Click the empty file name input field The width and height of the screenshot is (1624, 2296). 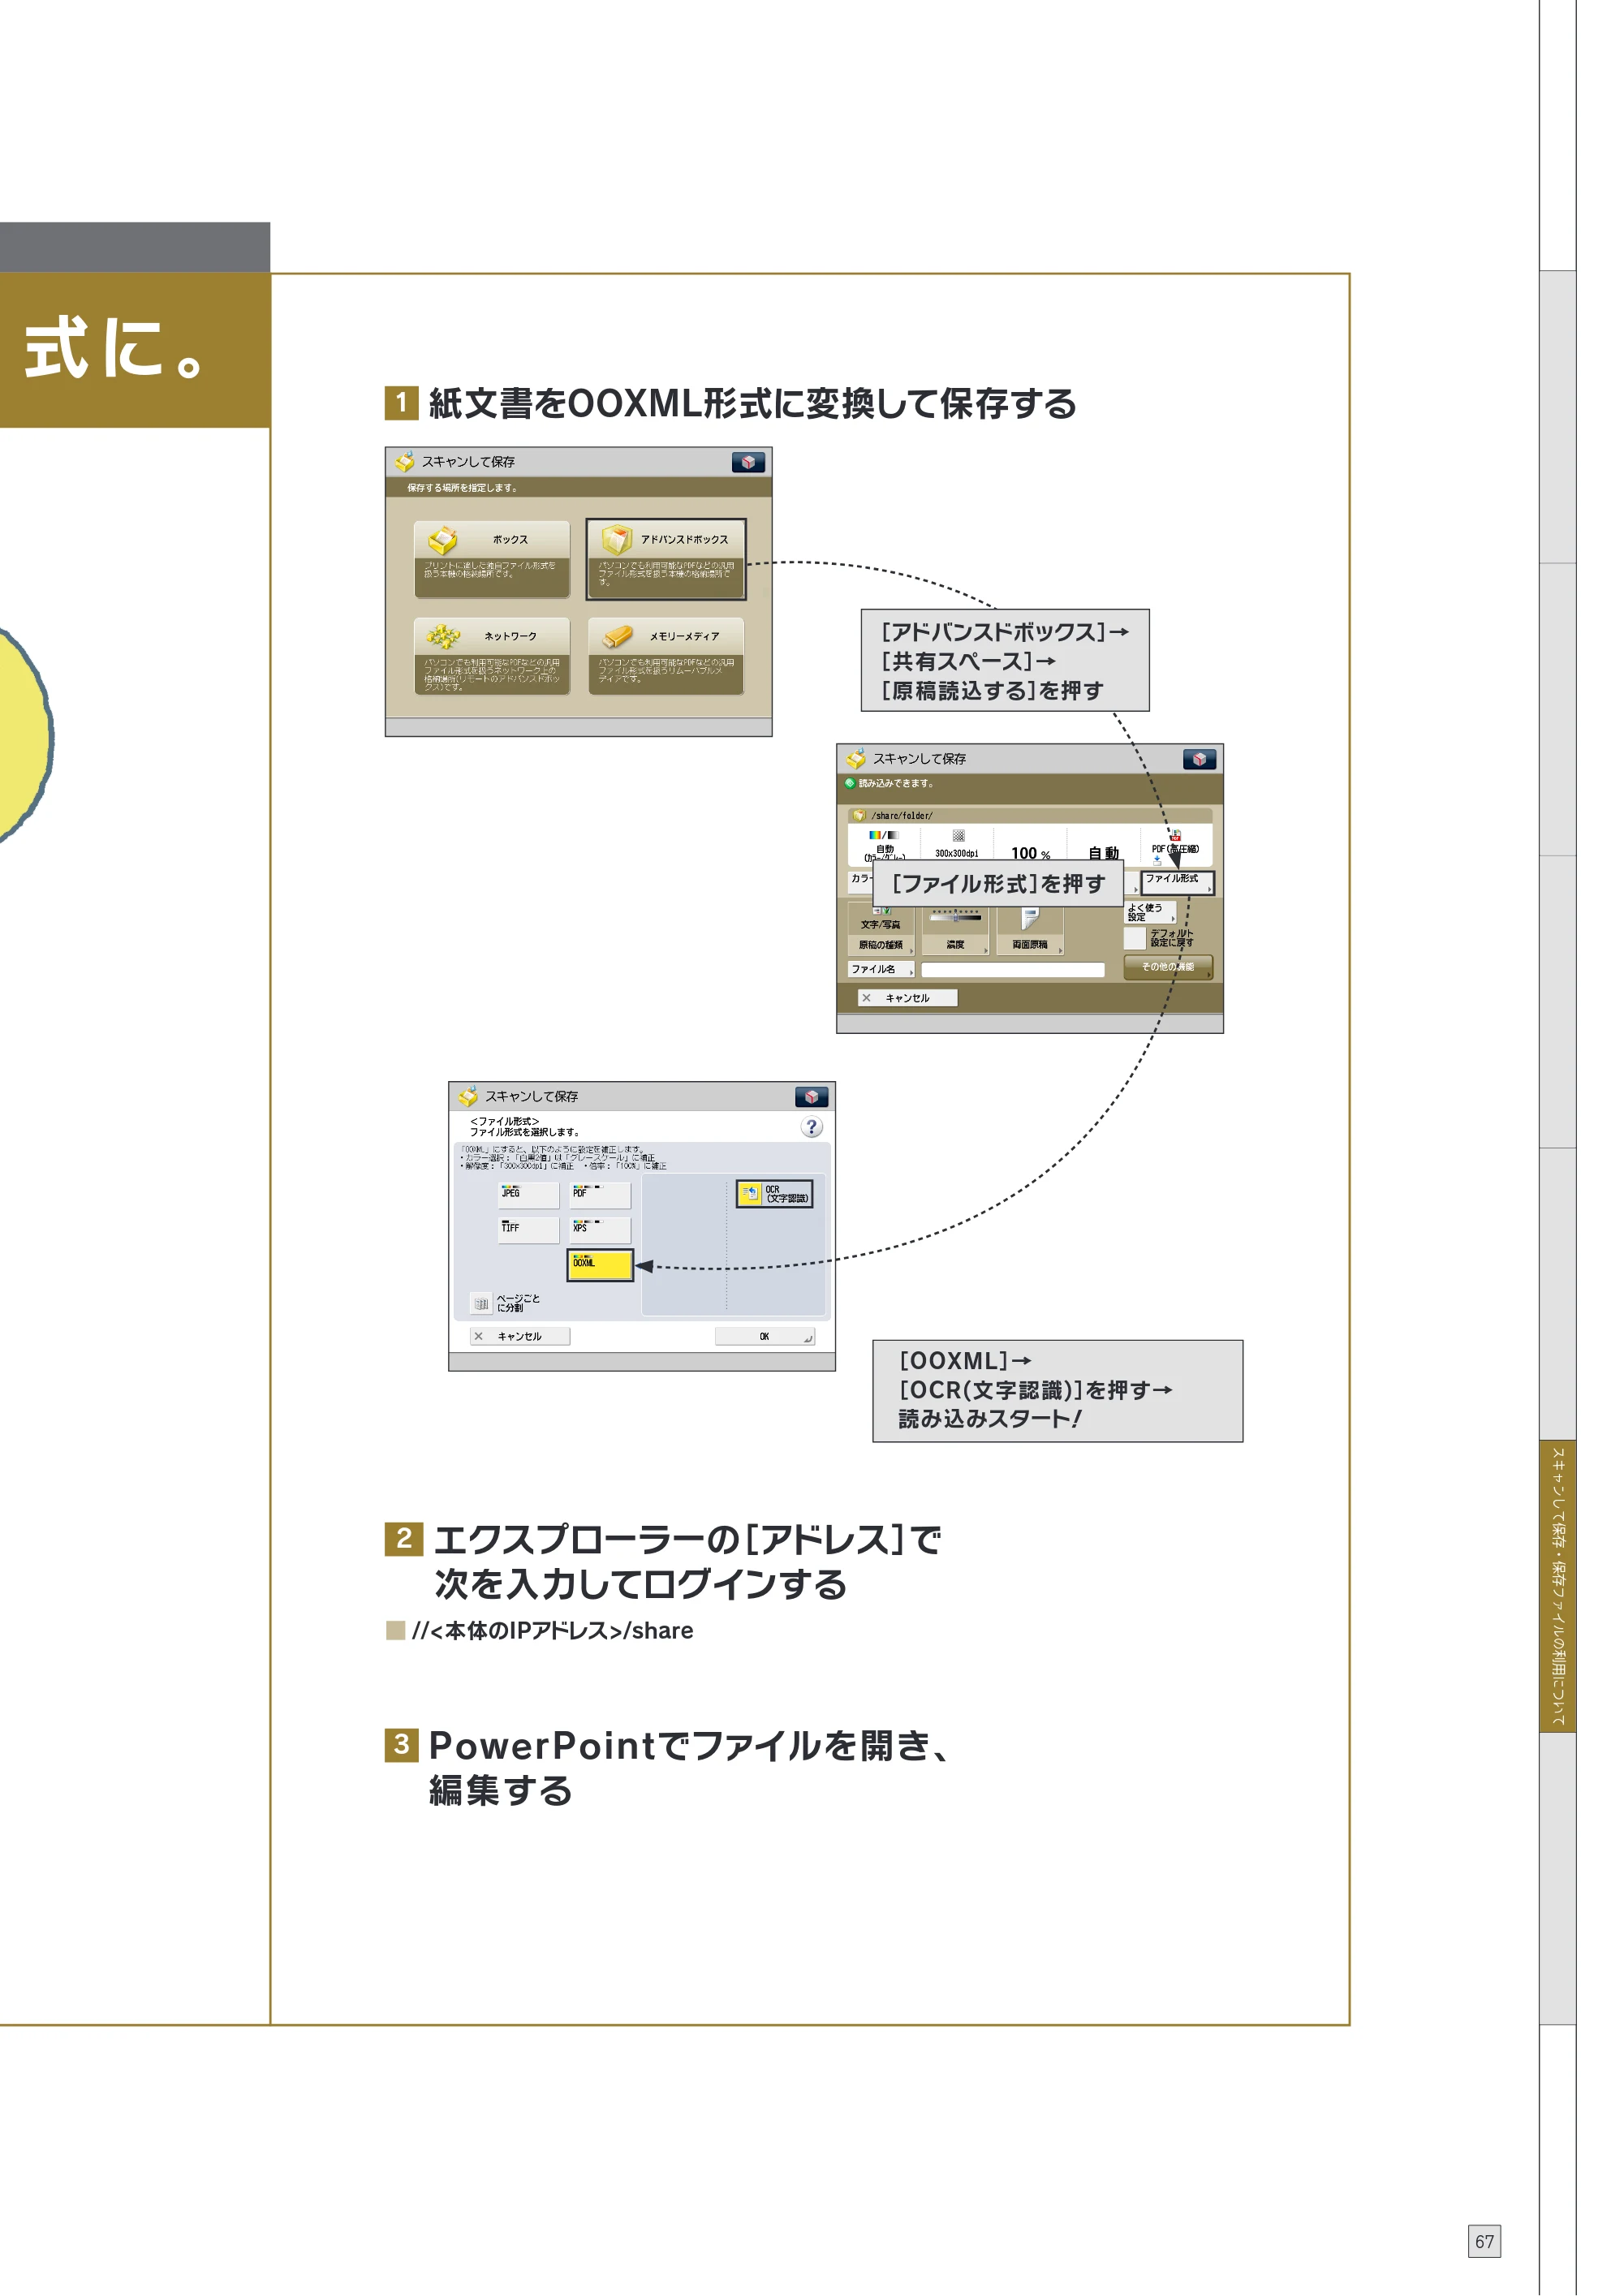(1013, 970)
